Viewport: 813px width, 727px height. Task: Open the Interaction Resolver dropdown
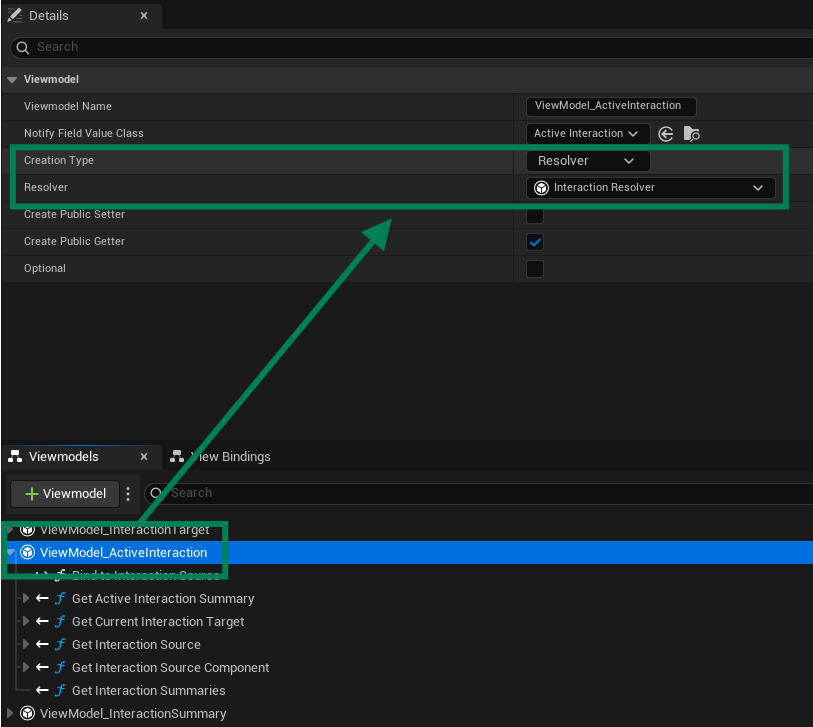[758, 187]
